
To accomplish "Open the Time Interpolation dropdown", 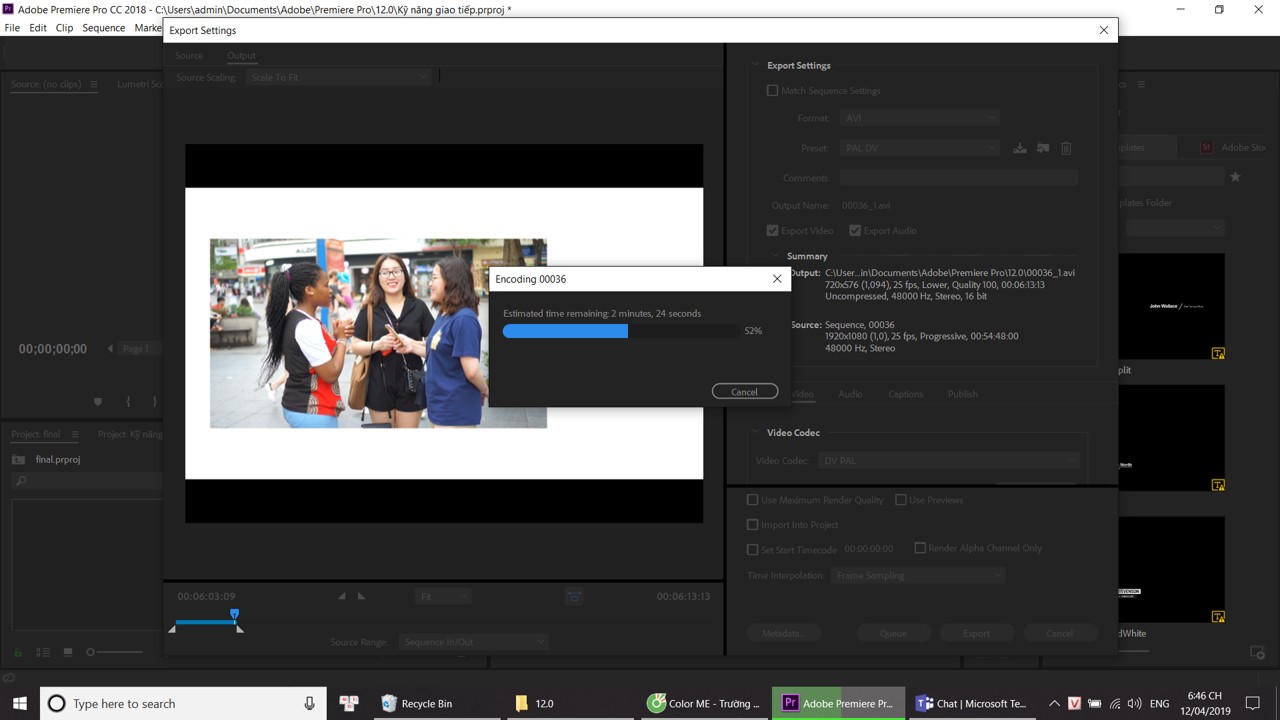I will (x=916, y=576).
